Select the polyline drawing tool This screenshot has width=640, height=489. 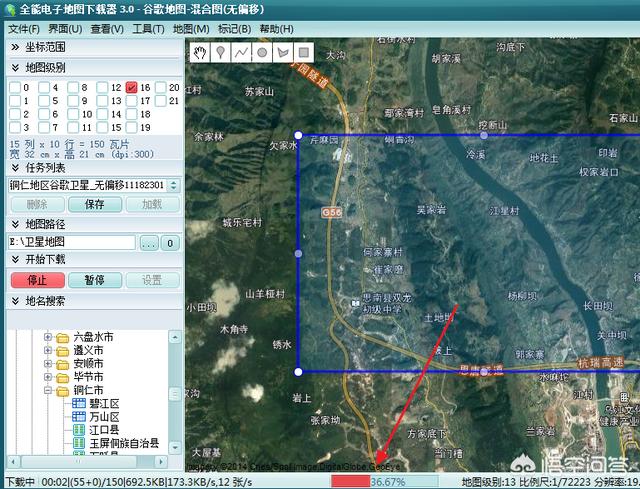tap(241, 53)
